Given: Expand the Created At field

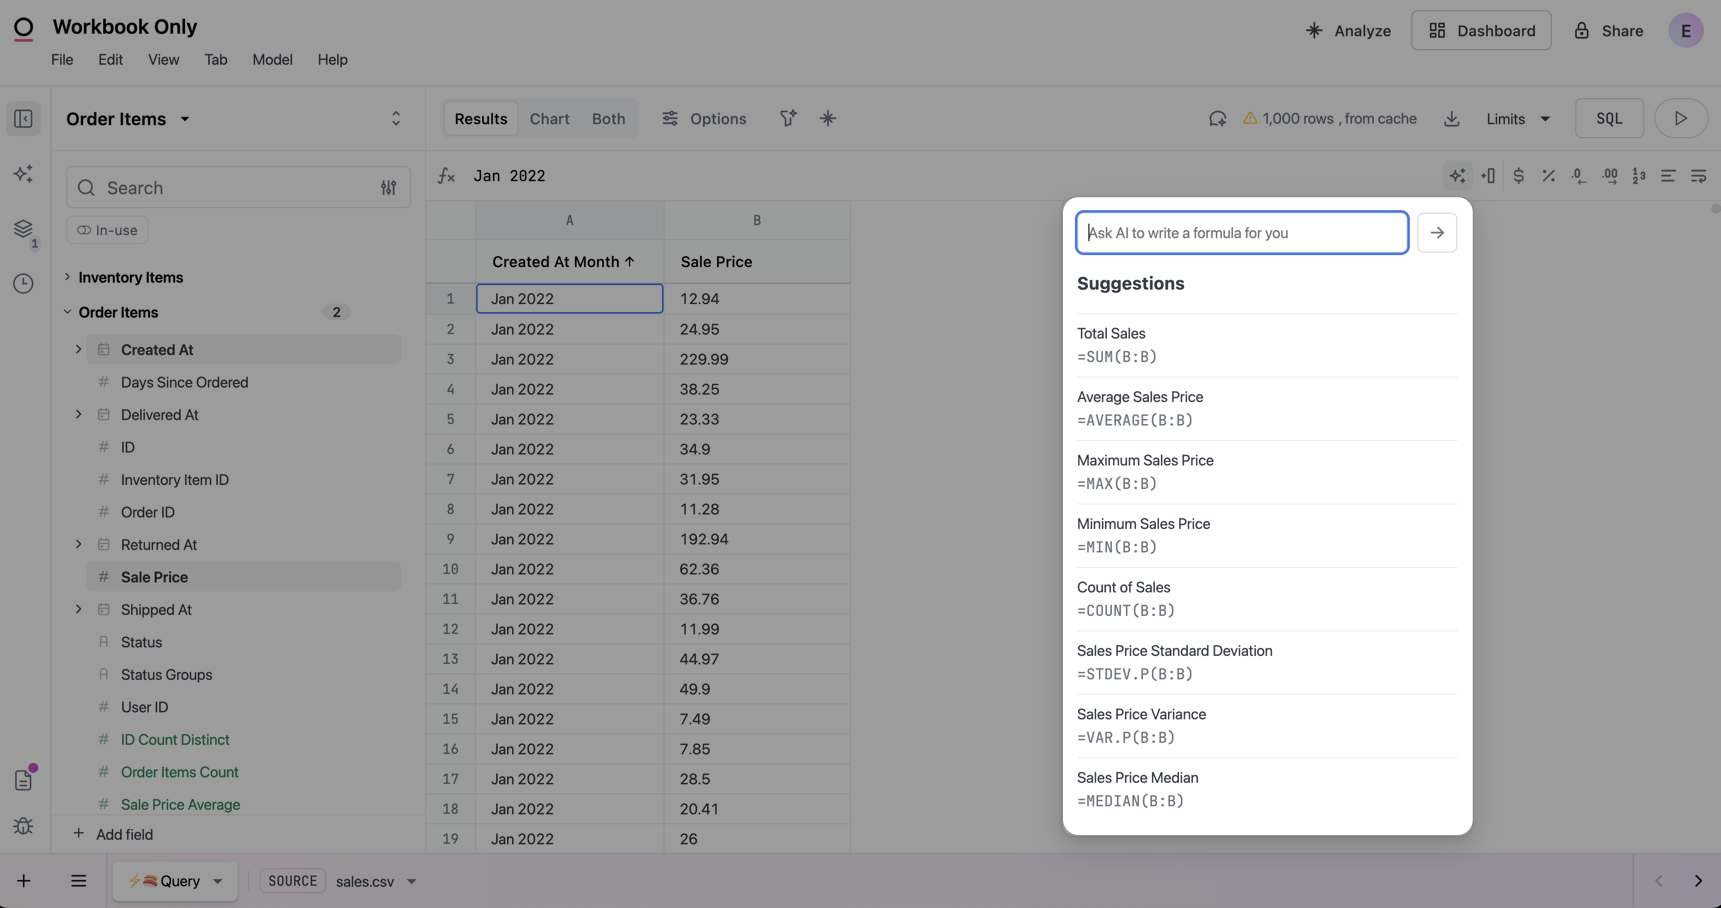Looking at the screenshot, I should [x=78, y=349].
